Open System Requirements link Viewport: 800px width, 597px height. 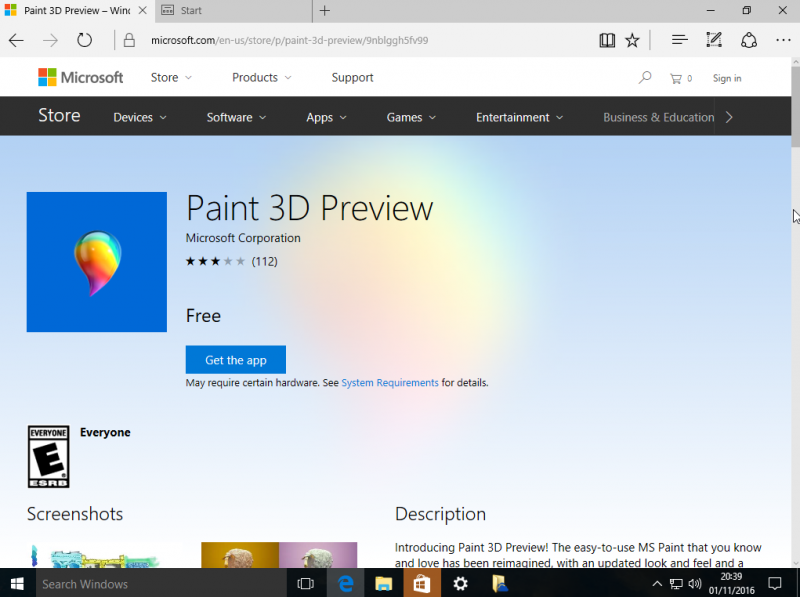click(x=390, y=383)
